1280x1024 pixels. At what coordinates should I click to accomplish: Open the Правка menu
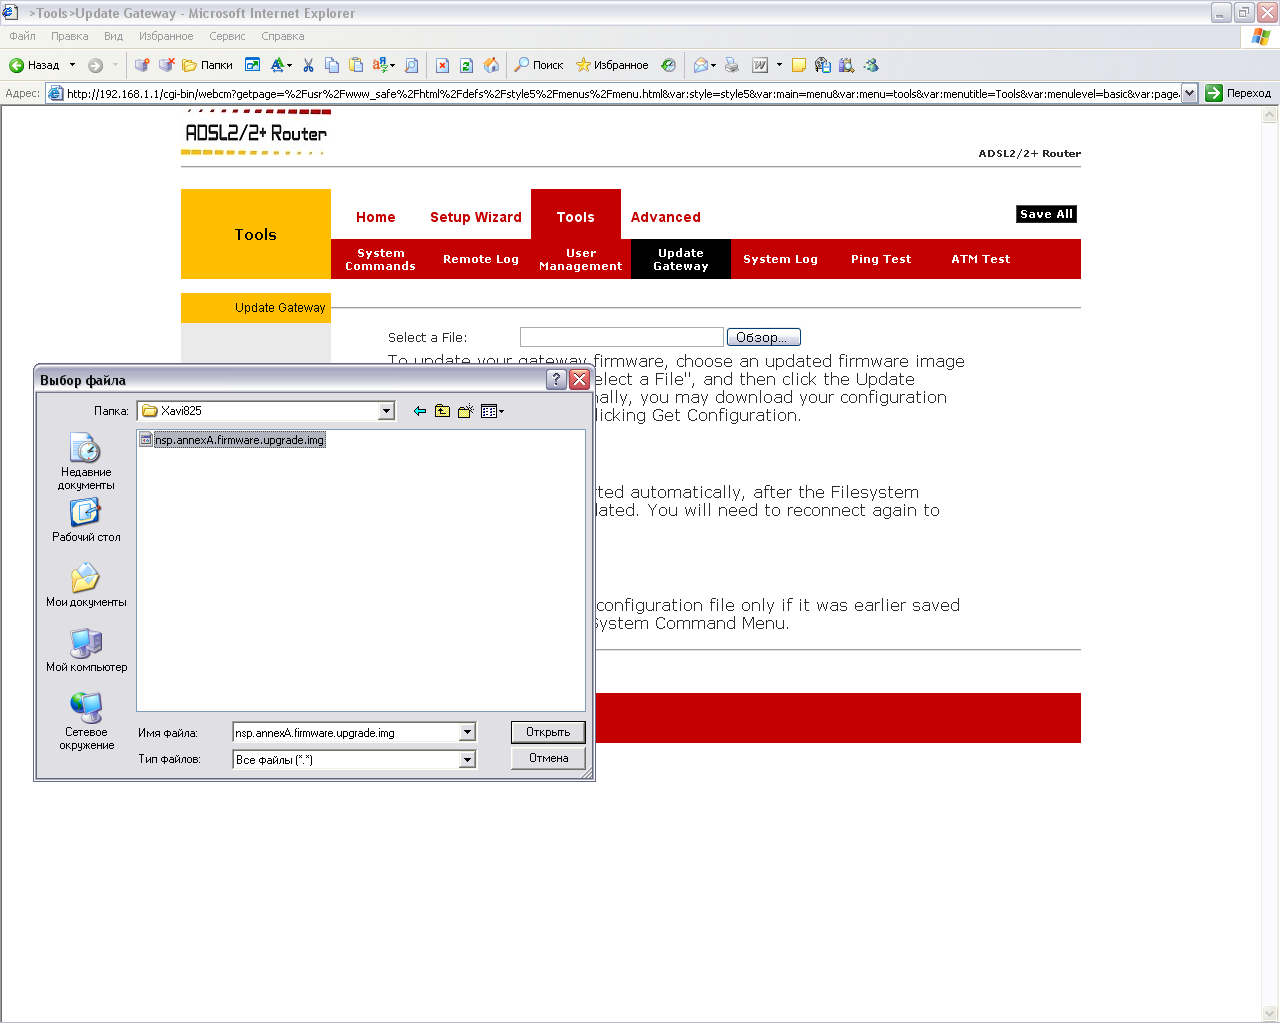click(x=70, y=36)
